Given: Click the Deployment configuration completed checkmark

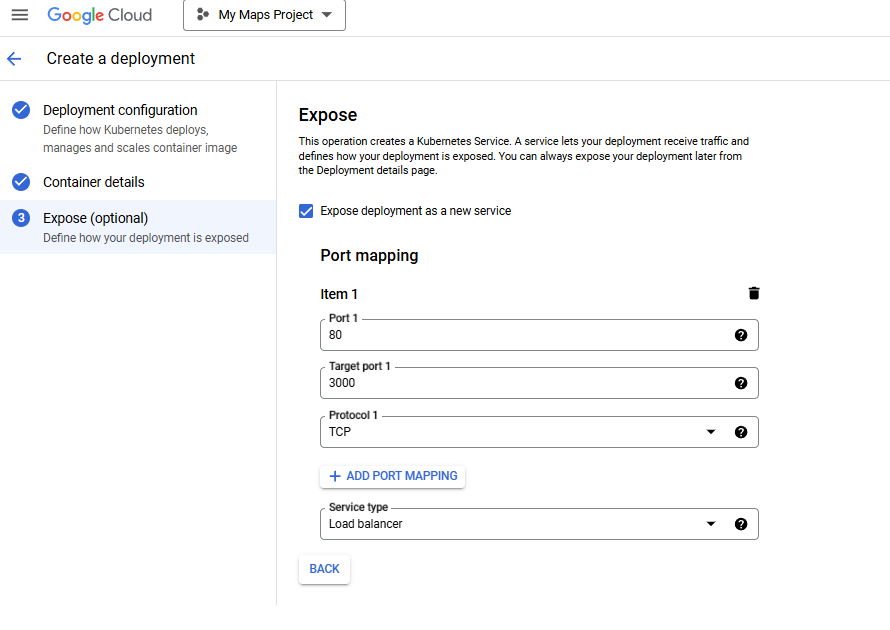Looking at the screenshot, I should [22, 110].
